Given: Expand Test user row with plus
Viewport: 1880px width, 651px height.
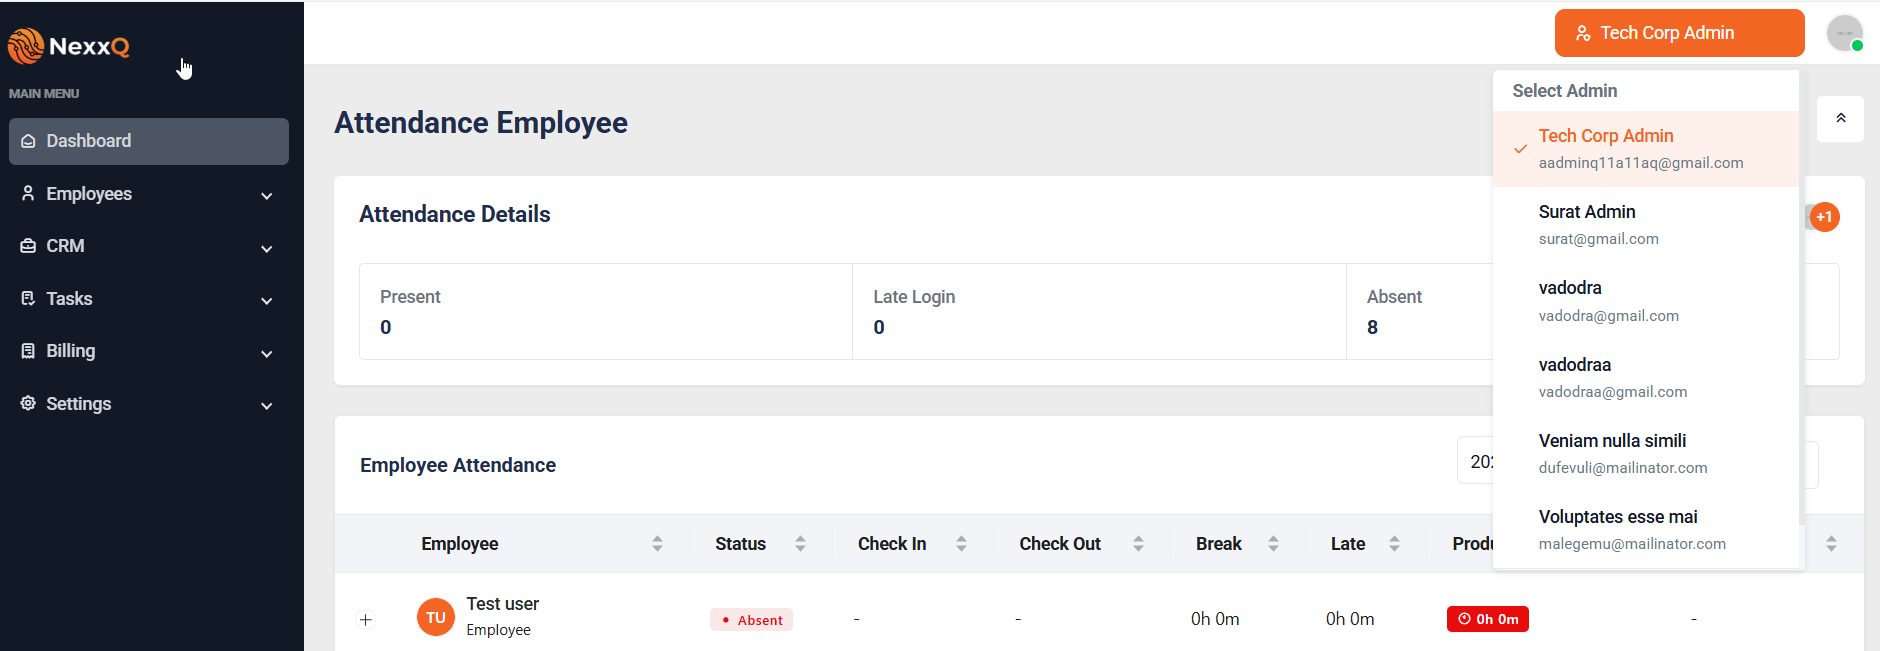Looking at the screenshot, I should point(366,620).
